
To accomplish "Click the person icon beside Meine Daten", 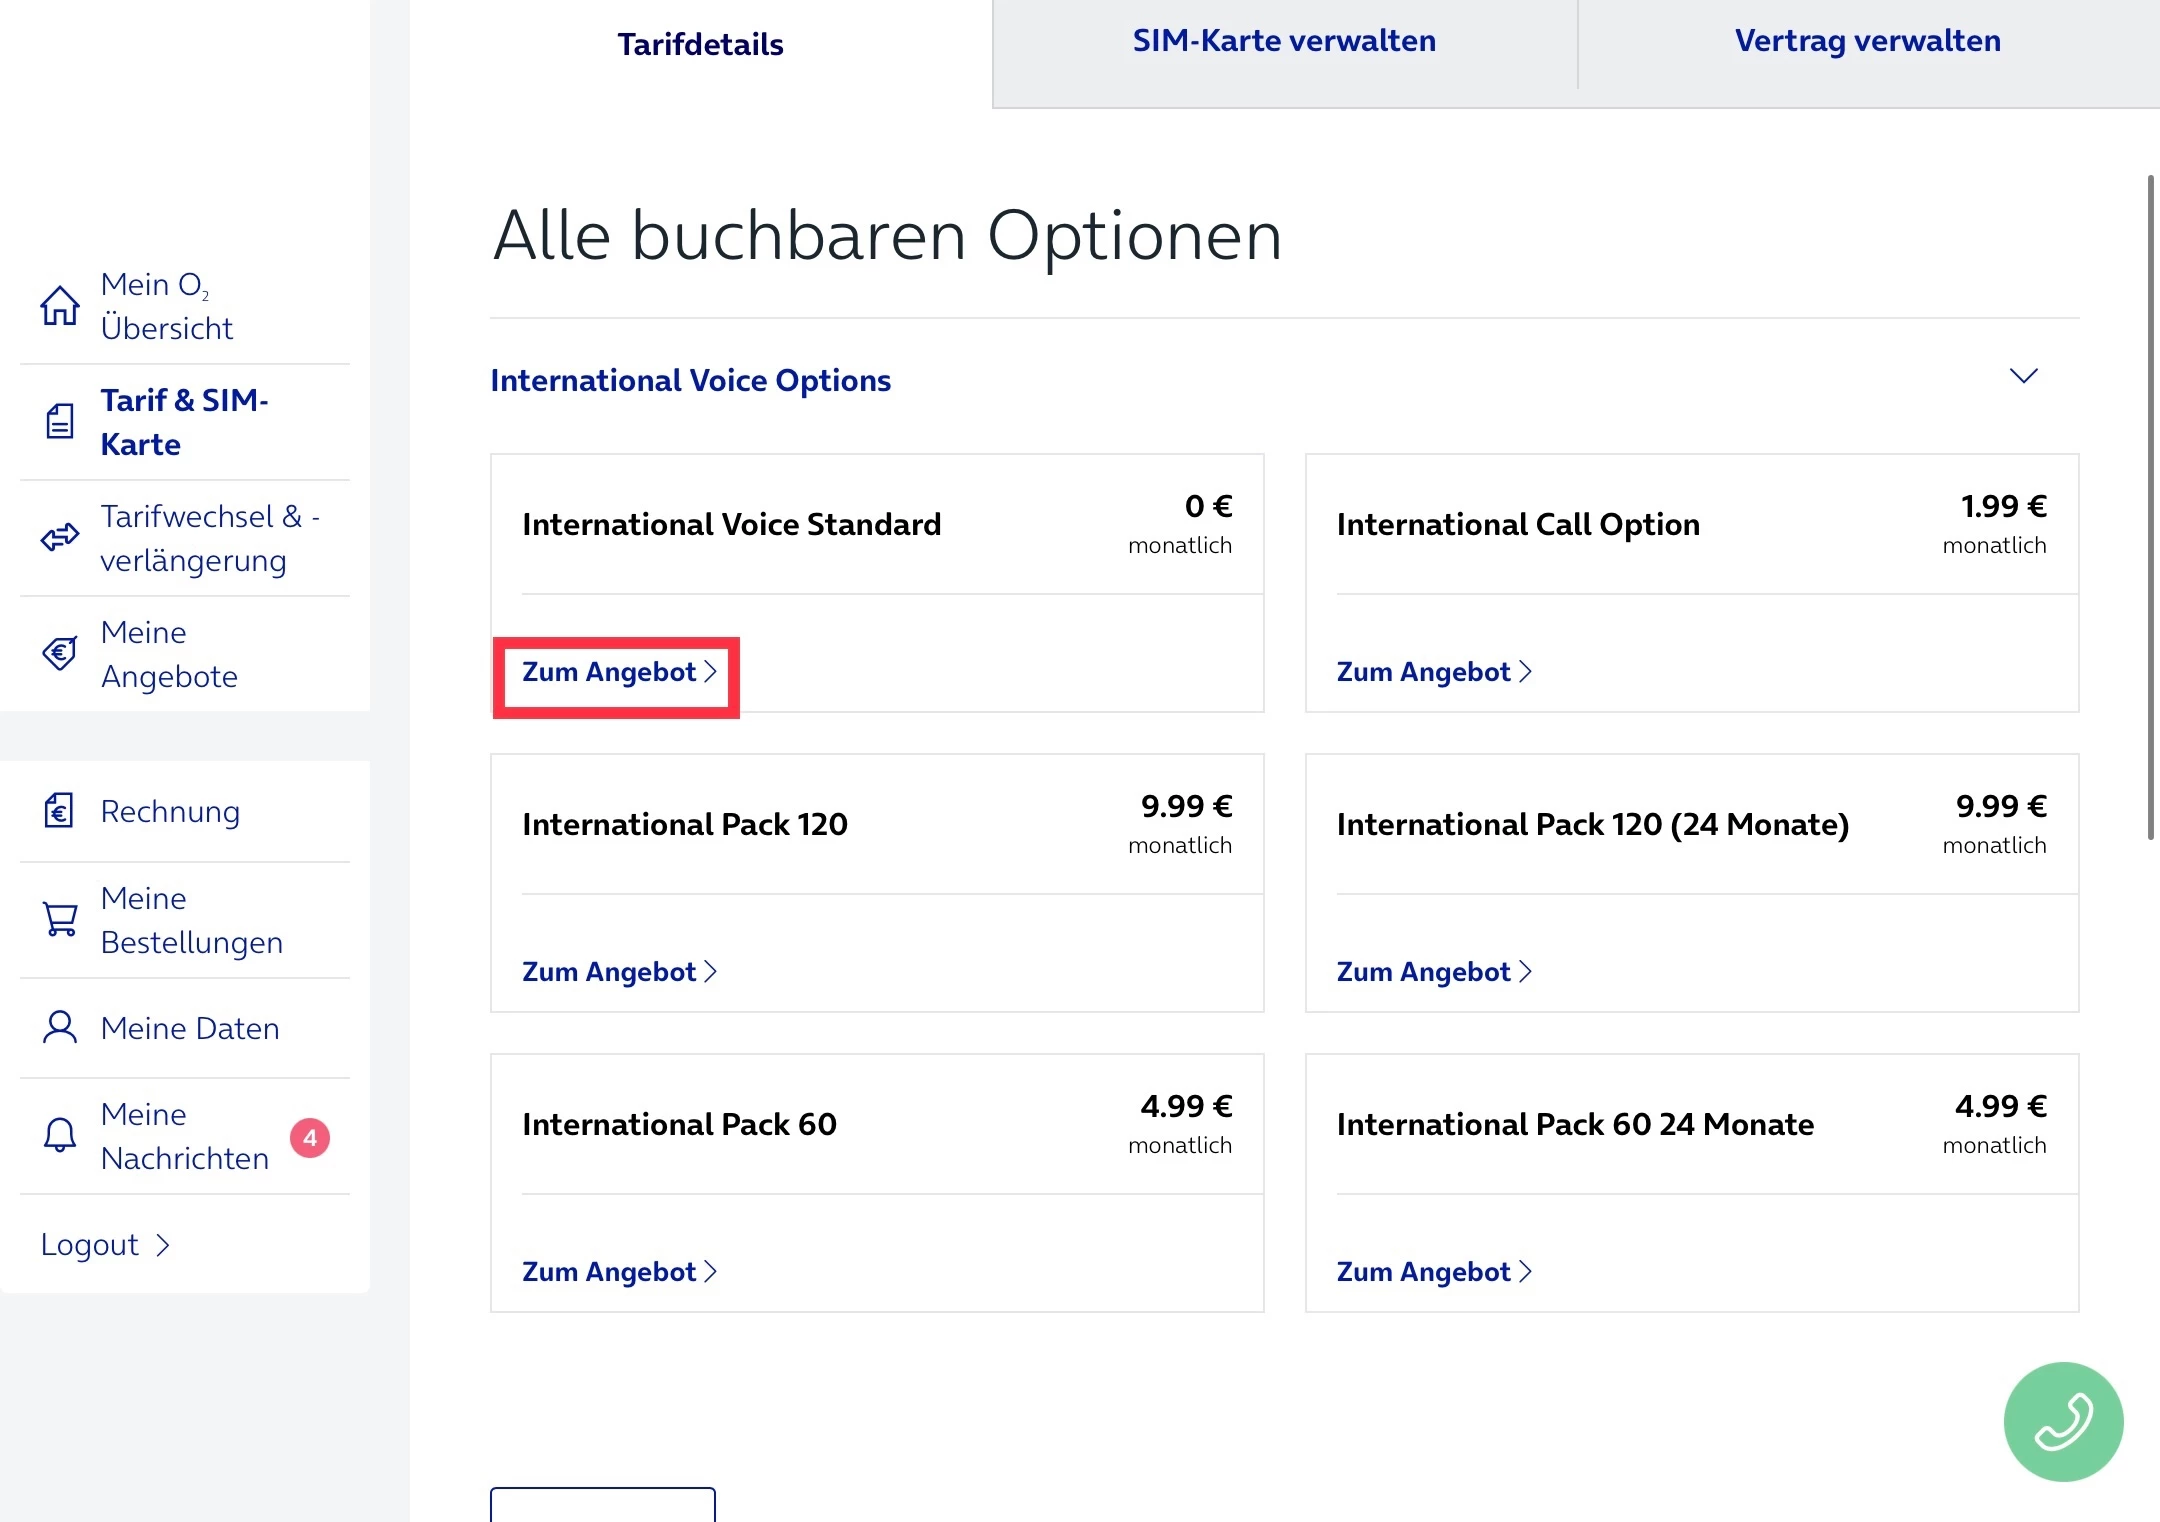I will click(60, 1028).
